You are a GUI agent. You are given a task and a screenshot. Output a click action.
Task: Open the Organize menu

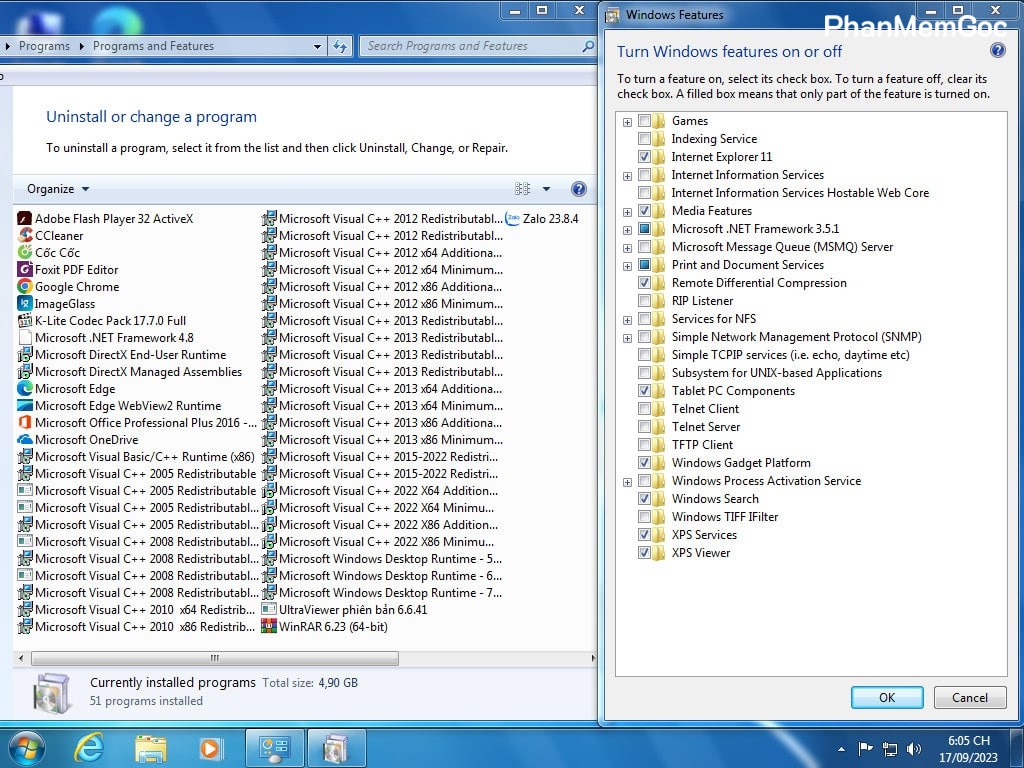pos(57,189)
